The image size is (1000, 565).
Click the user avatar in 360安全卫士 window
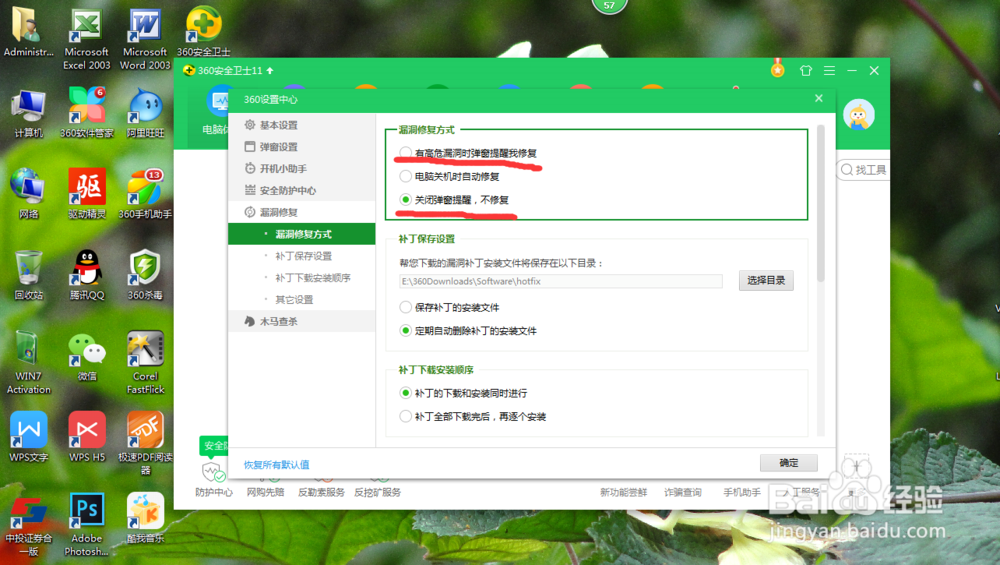[x=858, y=115]
